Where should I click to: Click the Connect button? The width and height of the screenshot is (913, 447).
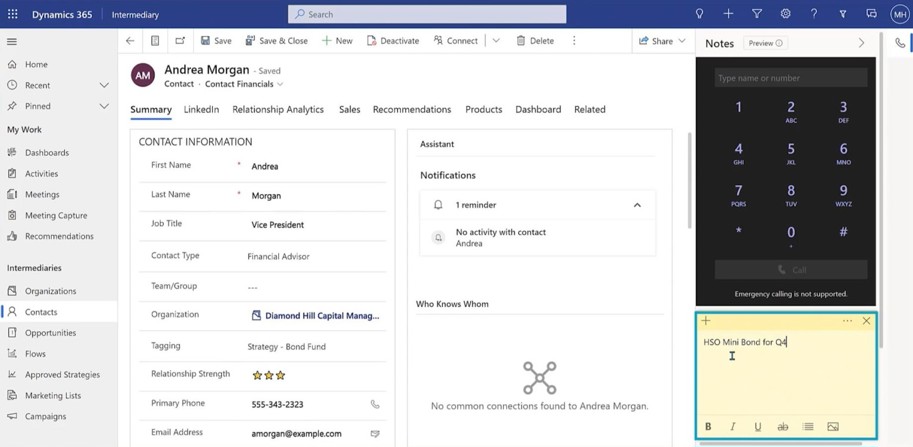[456, 41]
